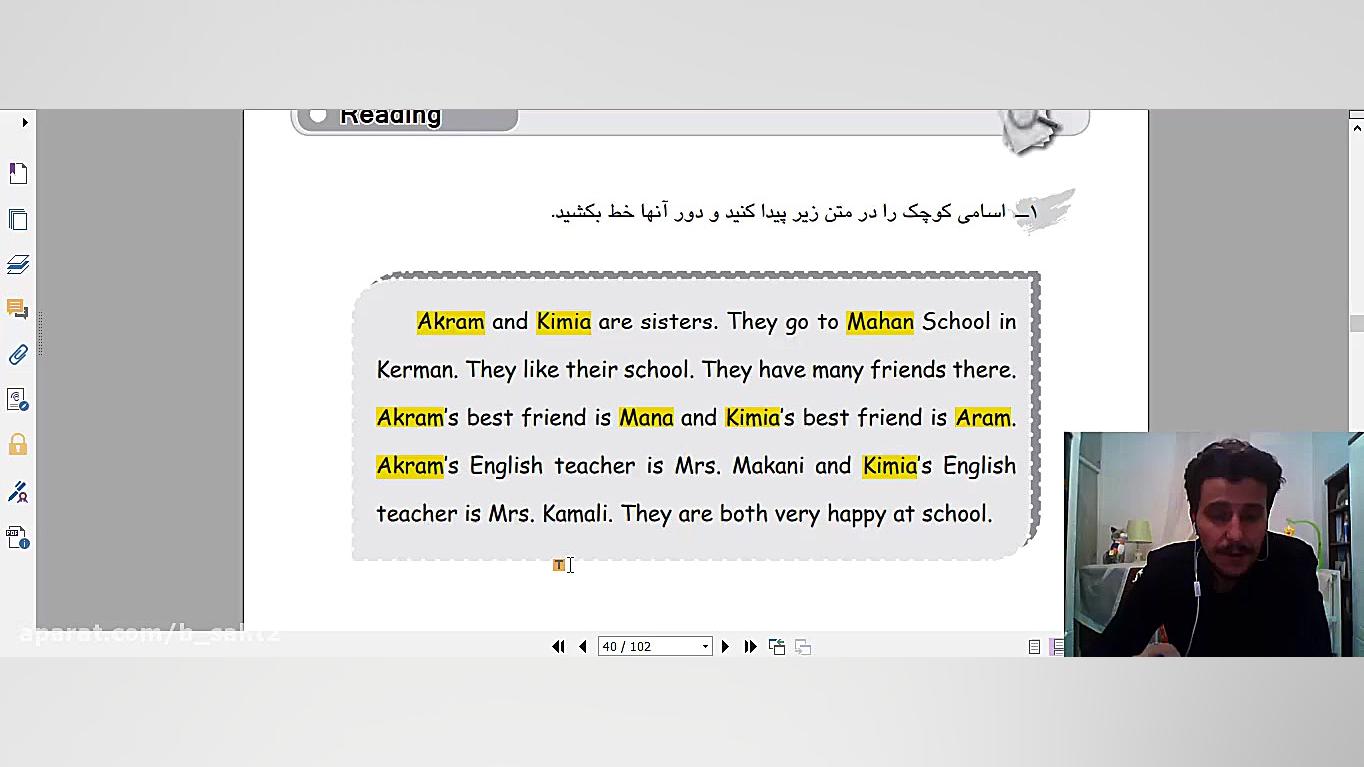Go to the previous page
Image resolution: width=1364 pixels, height=767 pixels.
point(583,647)
